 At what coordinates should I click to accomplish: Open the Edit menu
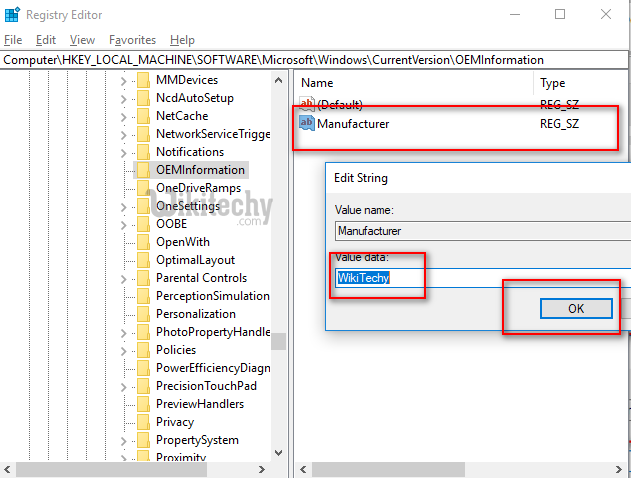pos(46,40)
